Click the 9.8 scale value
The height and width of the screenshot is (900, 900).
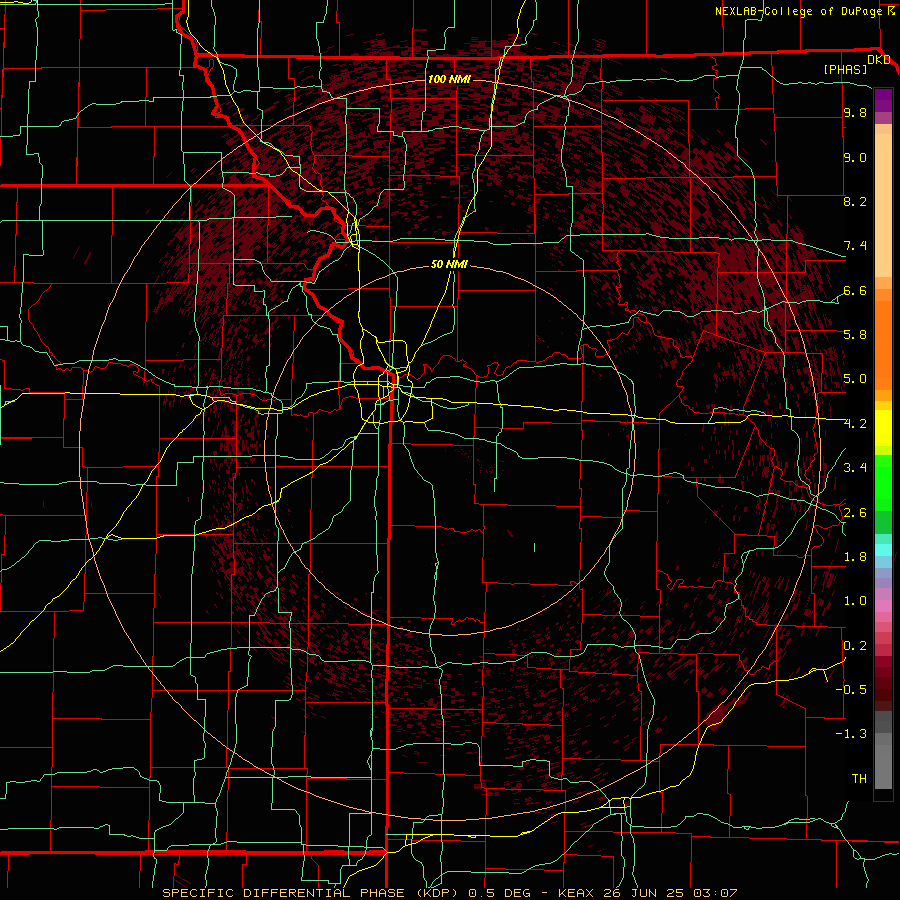pyautogui.click(x=855, y=113)
